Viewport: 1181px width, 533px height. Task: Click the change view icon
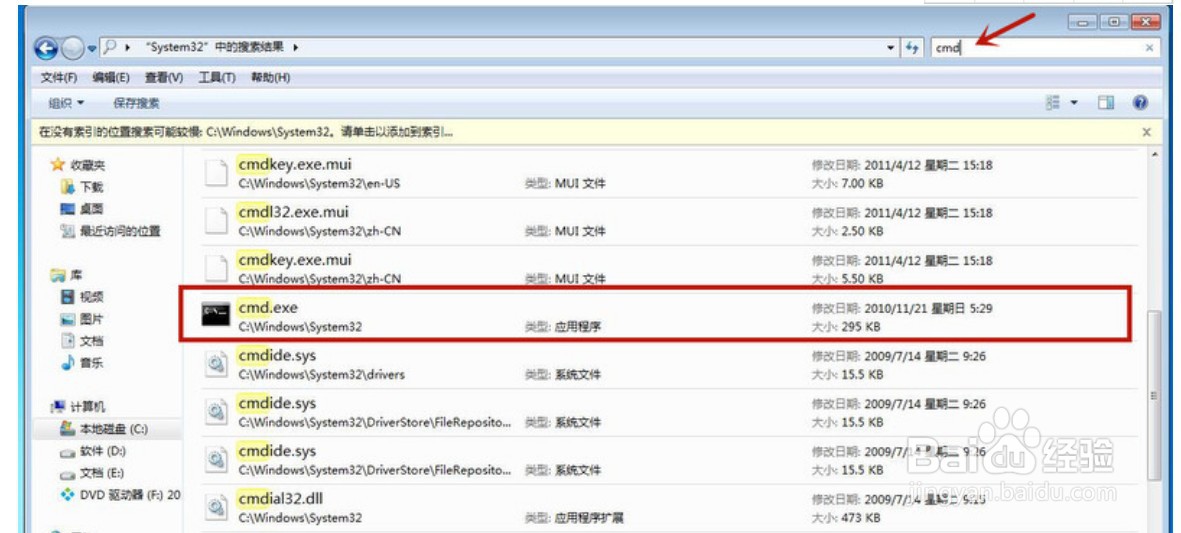tap(1053, 102)
